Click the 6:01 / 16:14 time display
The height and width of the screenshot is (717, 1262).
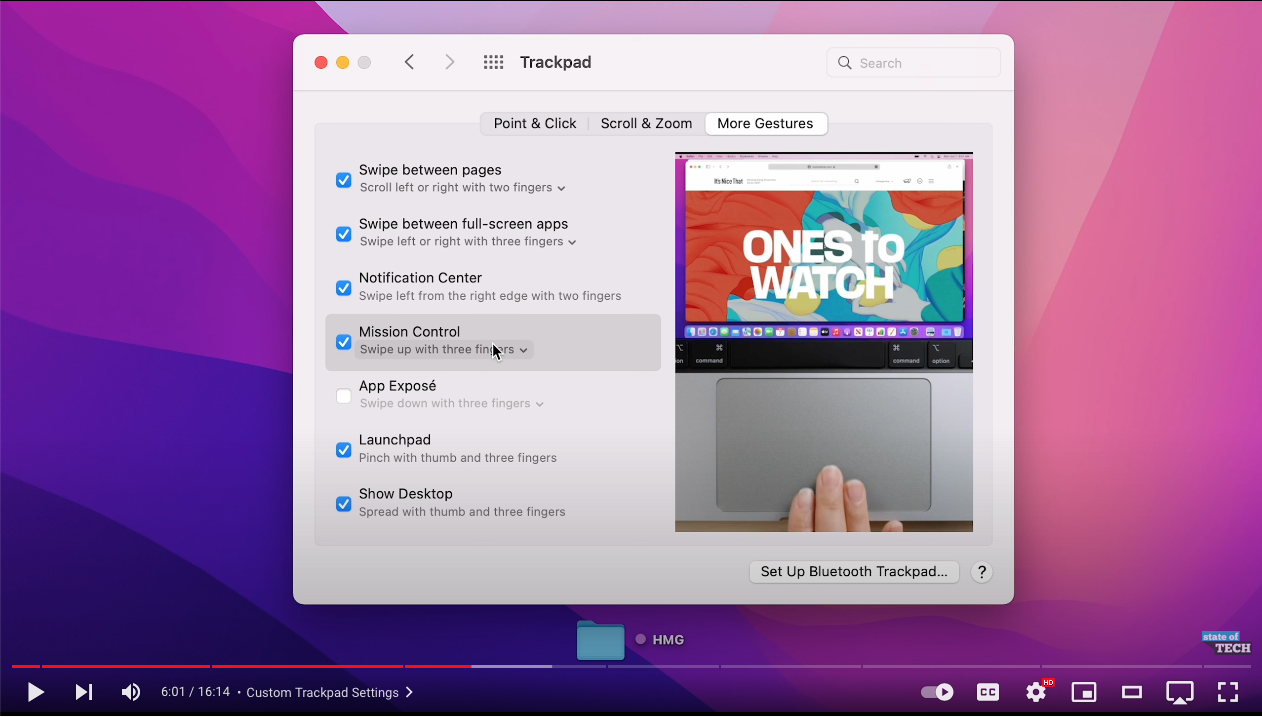coord(196,692)
